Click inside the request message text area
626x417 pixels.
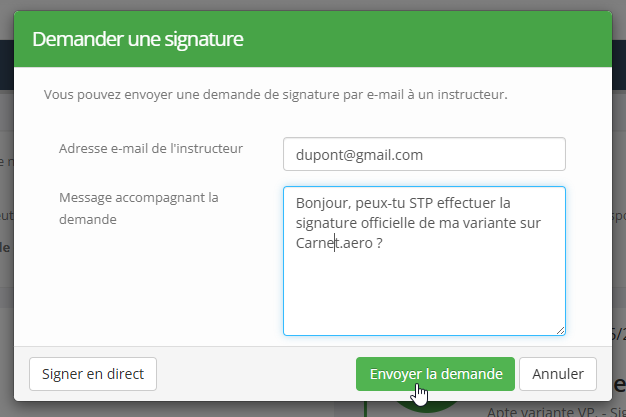click(x=424, y=260)
